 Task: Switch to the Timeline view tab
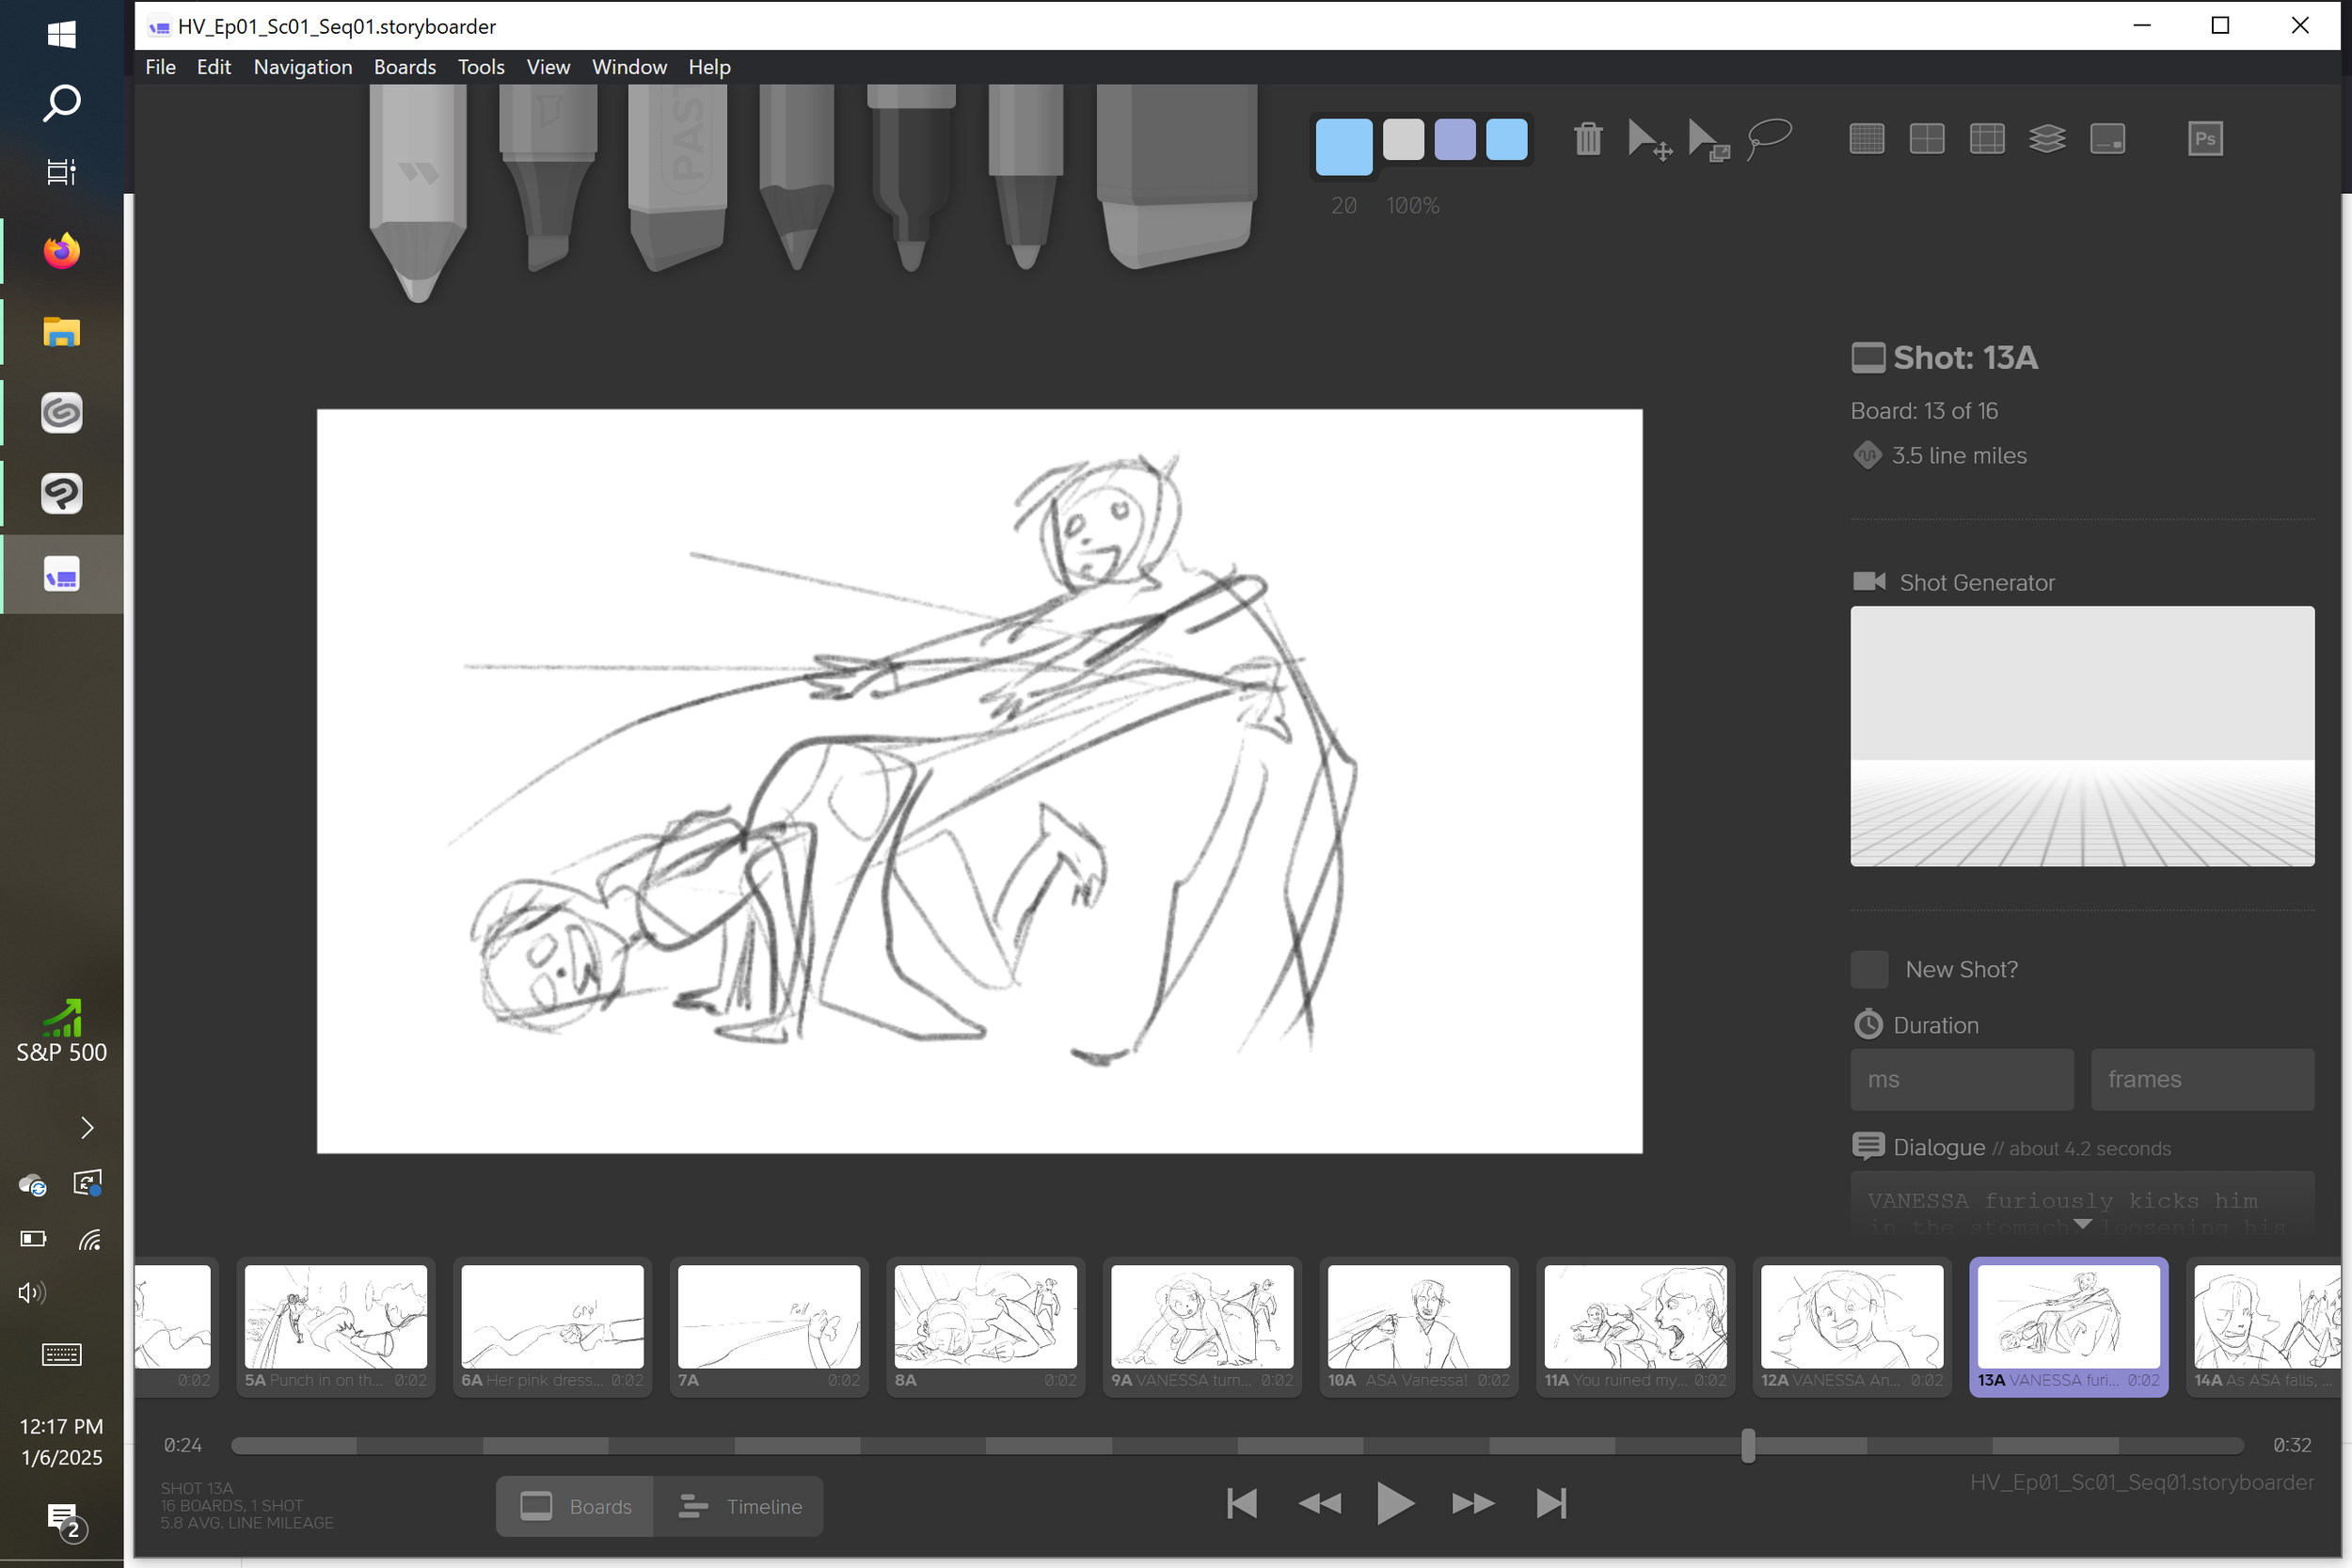click(740, 1506)
